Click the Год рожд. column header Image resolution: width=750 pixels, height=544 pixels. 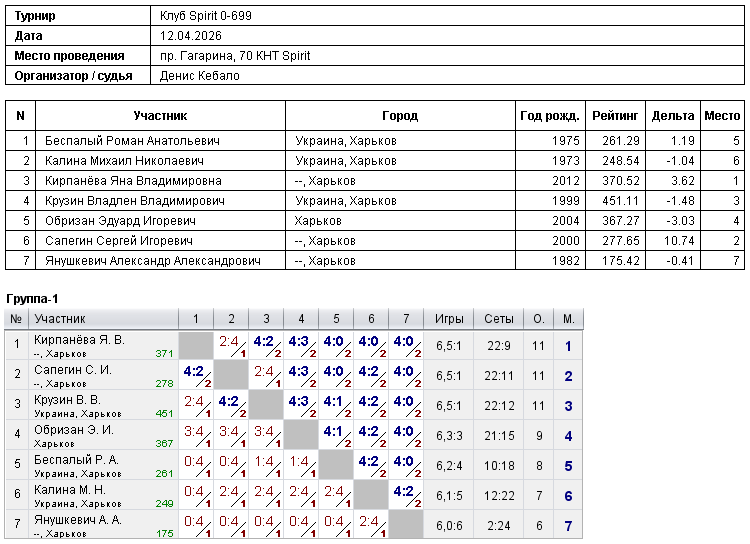click(550, 115)
